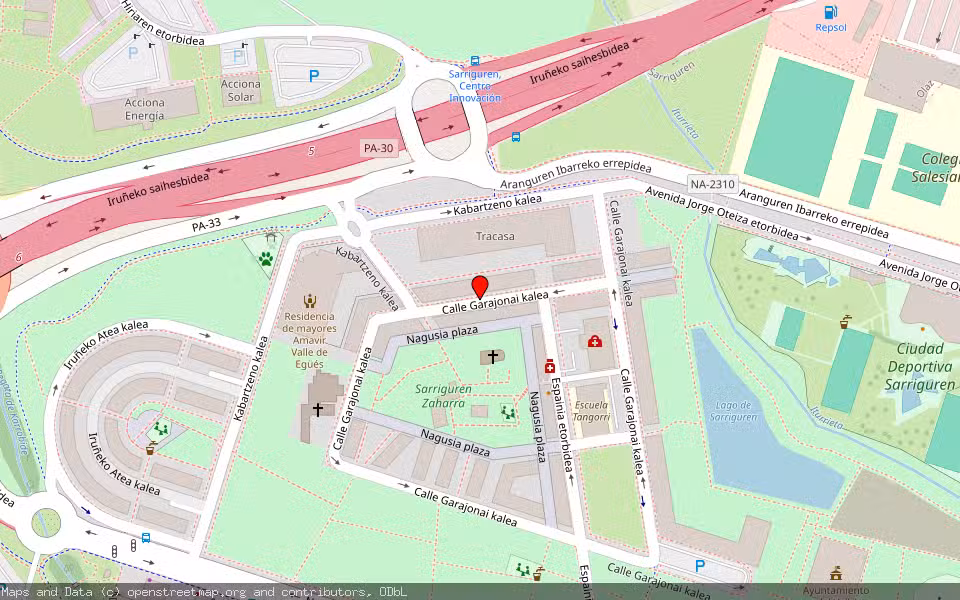Select the Repsol fuel station icon
This screenshot has width=960, height=600.
pos(829,12)
